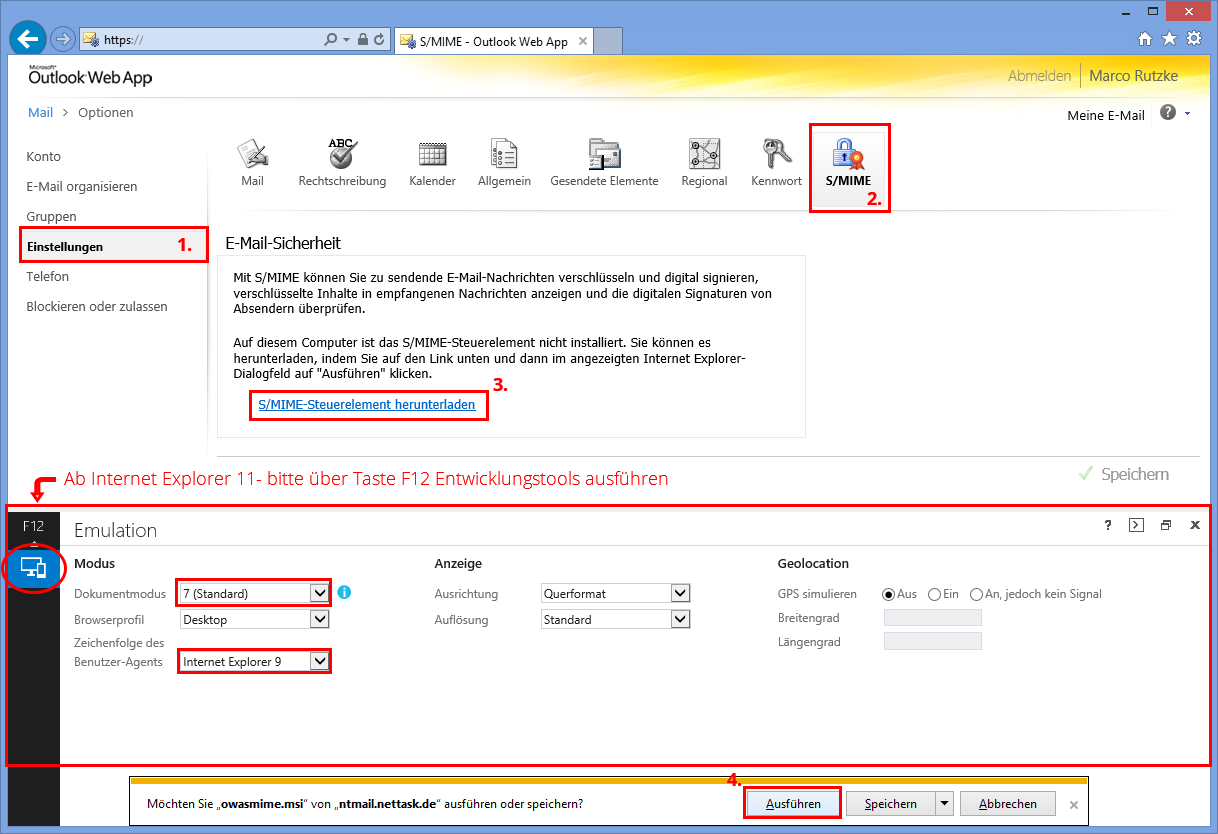Screen dimensions: 1218x834
Task: Click the refresh icon in address bar
Action: [x=380, y=40]
